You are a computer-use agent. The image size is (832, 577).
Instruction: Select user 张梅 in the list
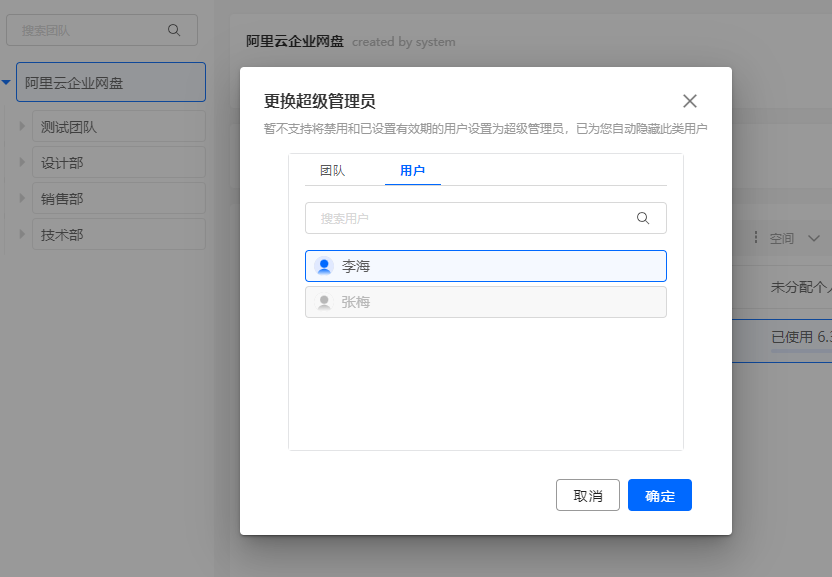(x=486, y=302)
